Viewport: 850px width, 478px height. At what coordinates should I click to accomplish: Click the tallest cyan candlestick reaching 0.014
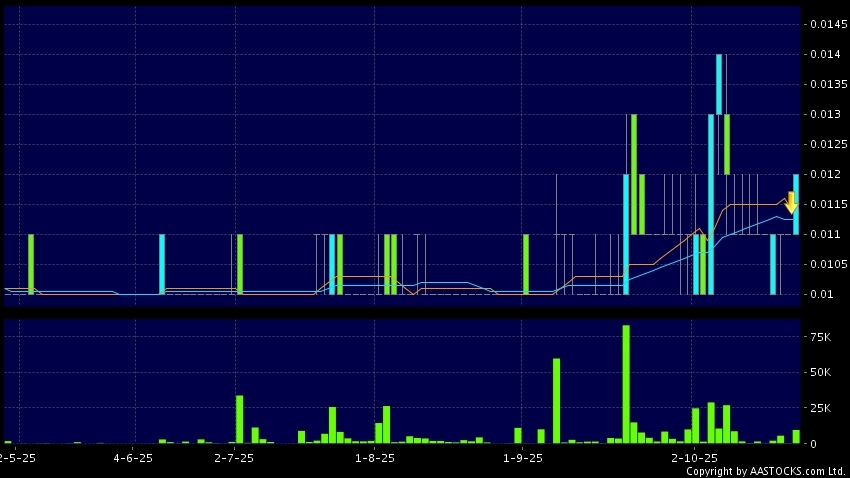tap(719, 84)
